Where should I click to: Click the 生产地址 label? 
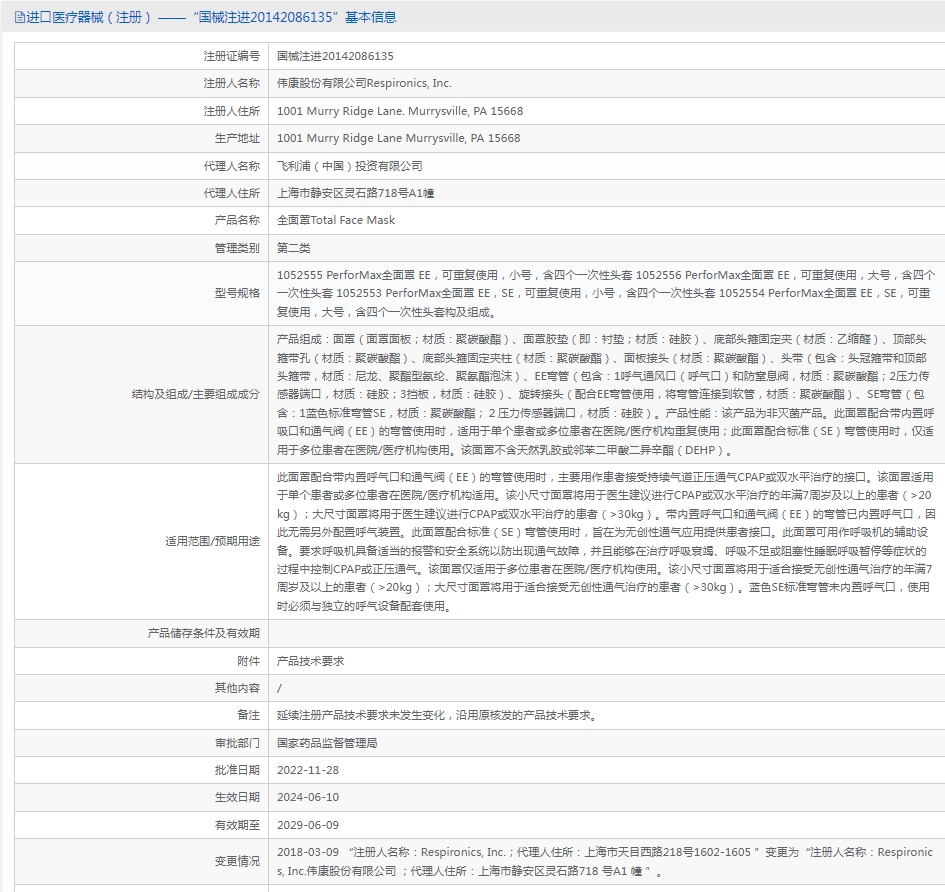237,138
